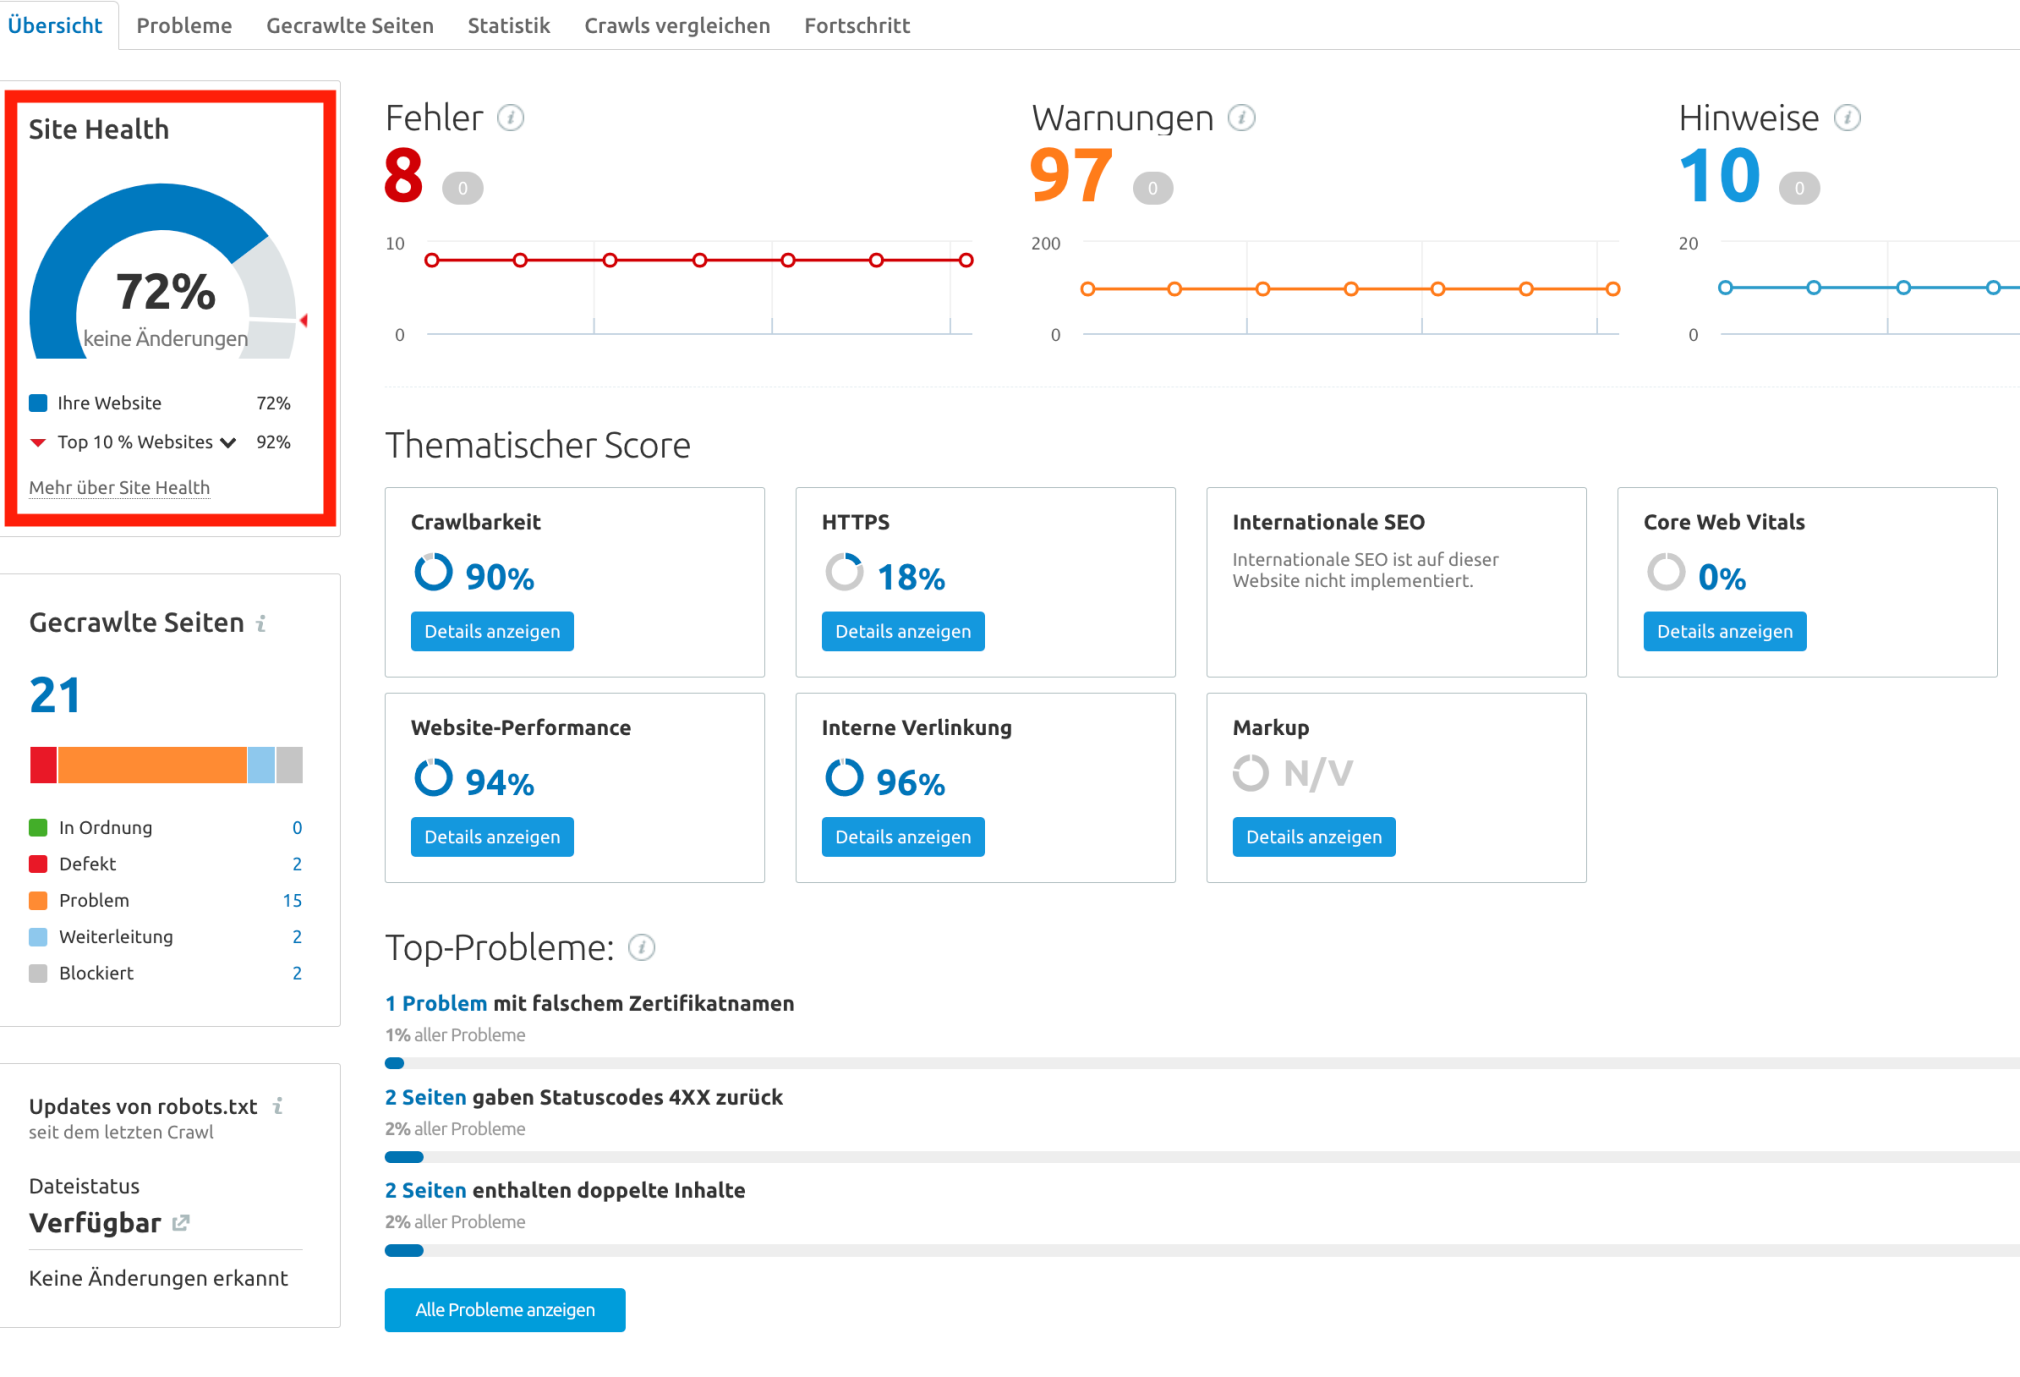Click the Crawlbarkeit progress ring icon
Viewport: 2020px width, 1377px height.
tap(433, 573)
